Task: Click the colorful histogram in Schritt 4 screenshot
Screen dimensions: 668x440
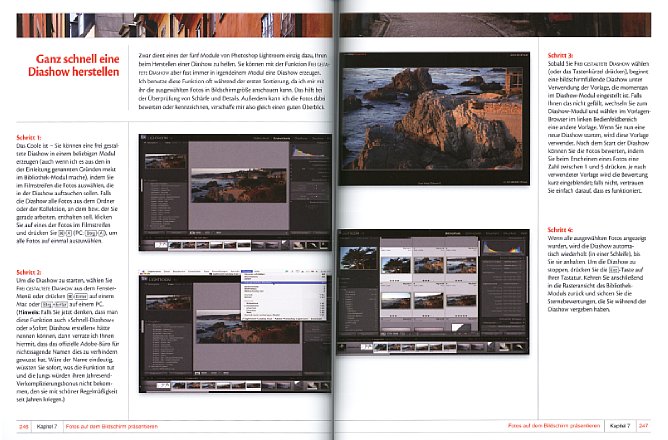Action: tap(504, 248)
